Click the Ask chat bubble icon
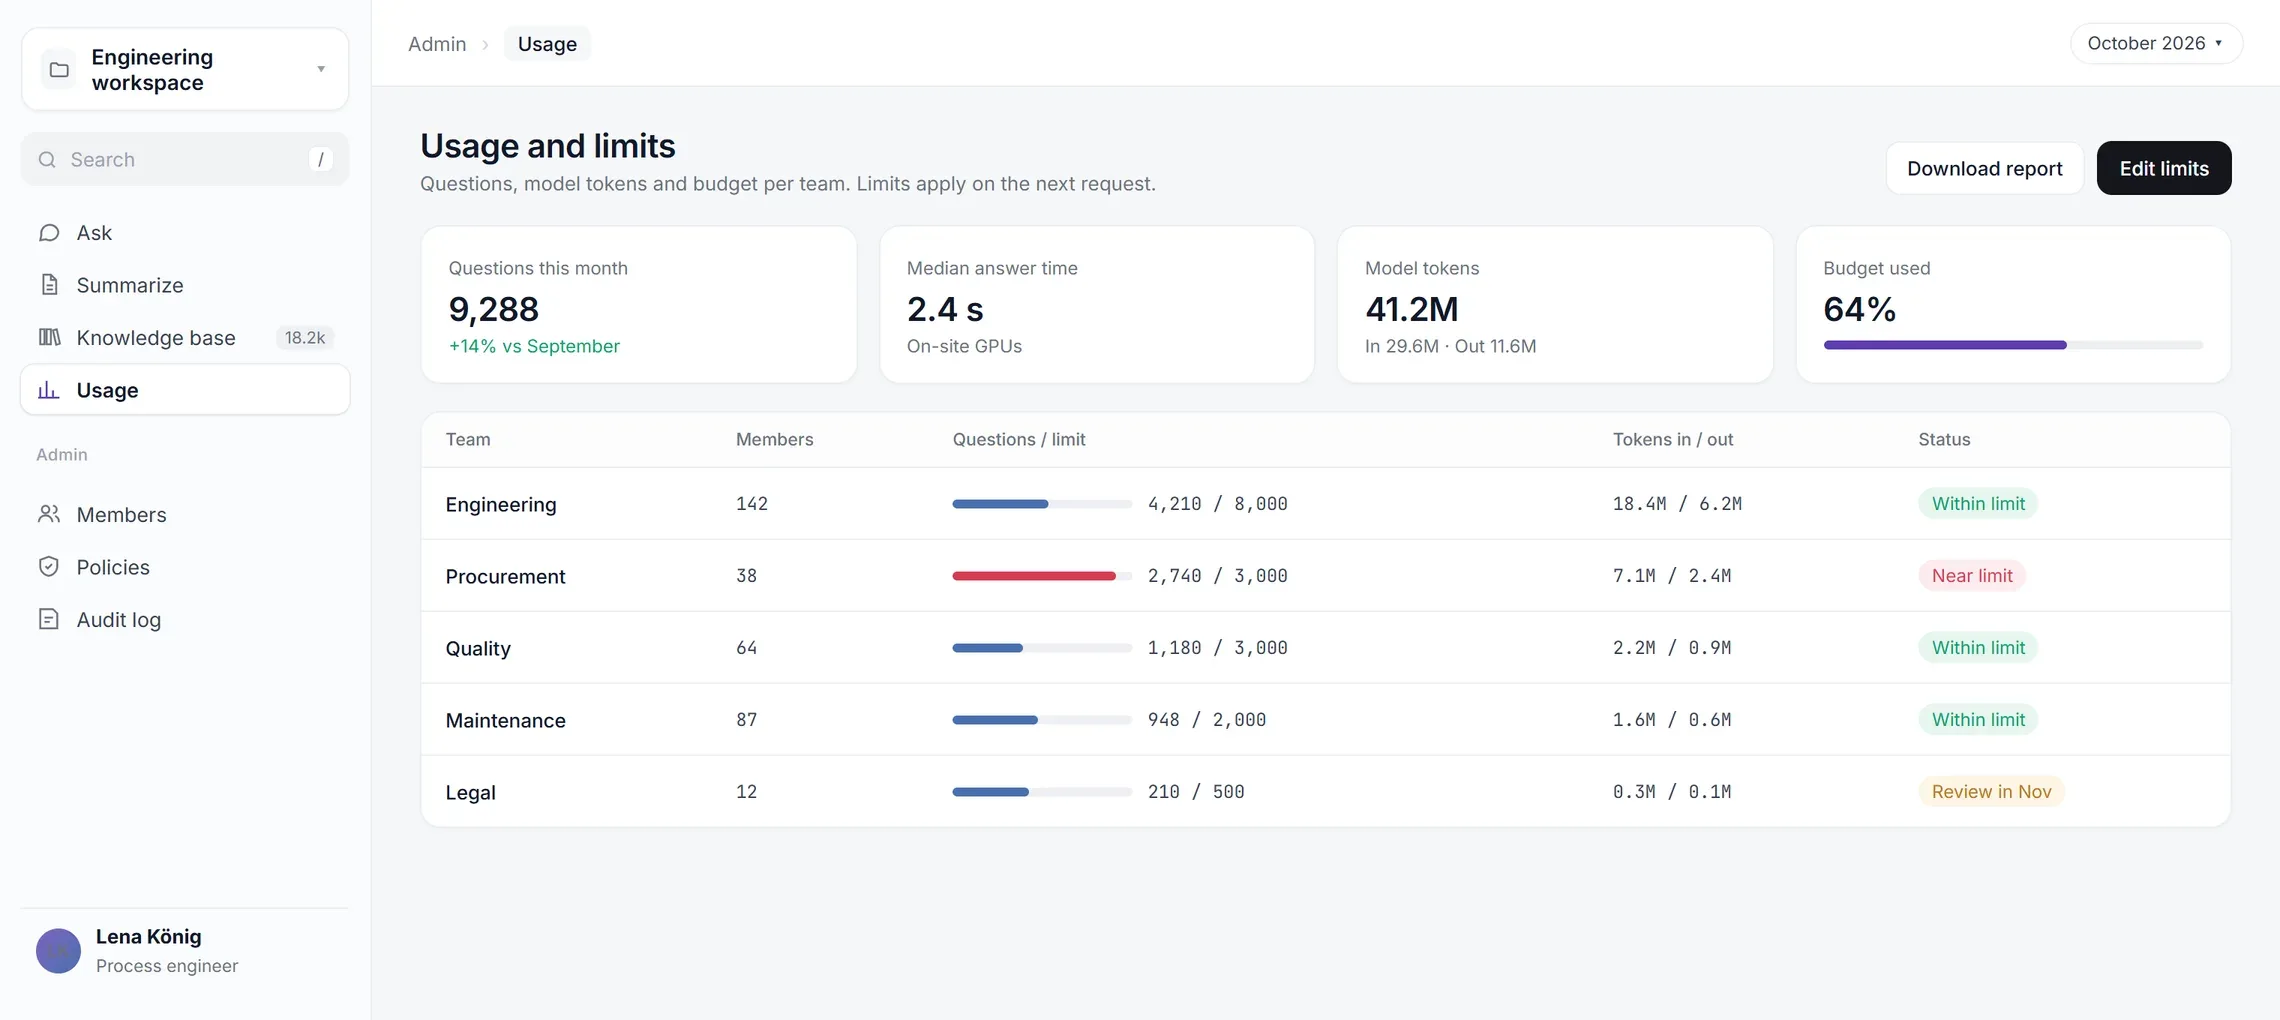Viewport: 2280px width, 1020px height. coord(49,233)
